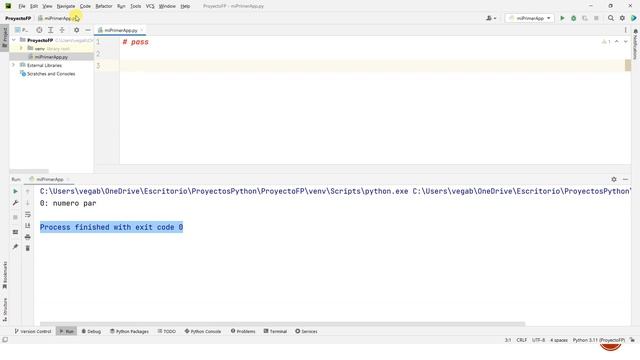640x360 pixels.
Task: Open the miPrimerApp run configuration dropdown
Action: (529, 18)
